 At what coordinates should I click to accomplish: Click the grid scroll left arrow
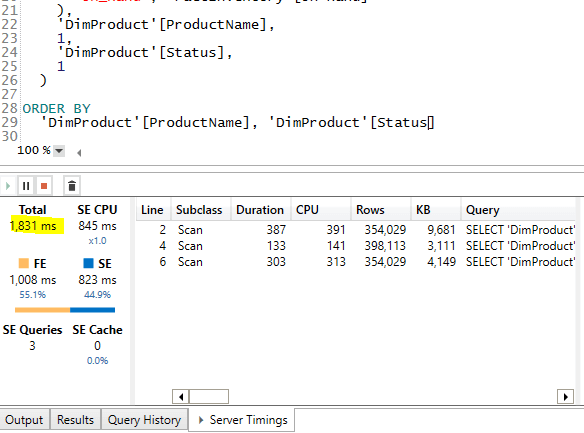[181, 397]
